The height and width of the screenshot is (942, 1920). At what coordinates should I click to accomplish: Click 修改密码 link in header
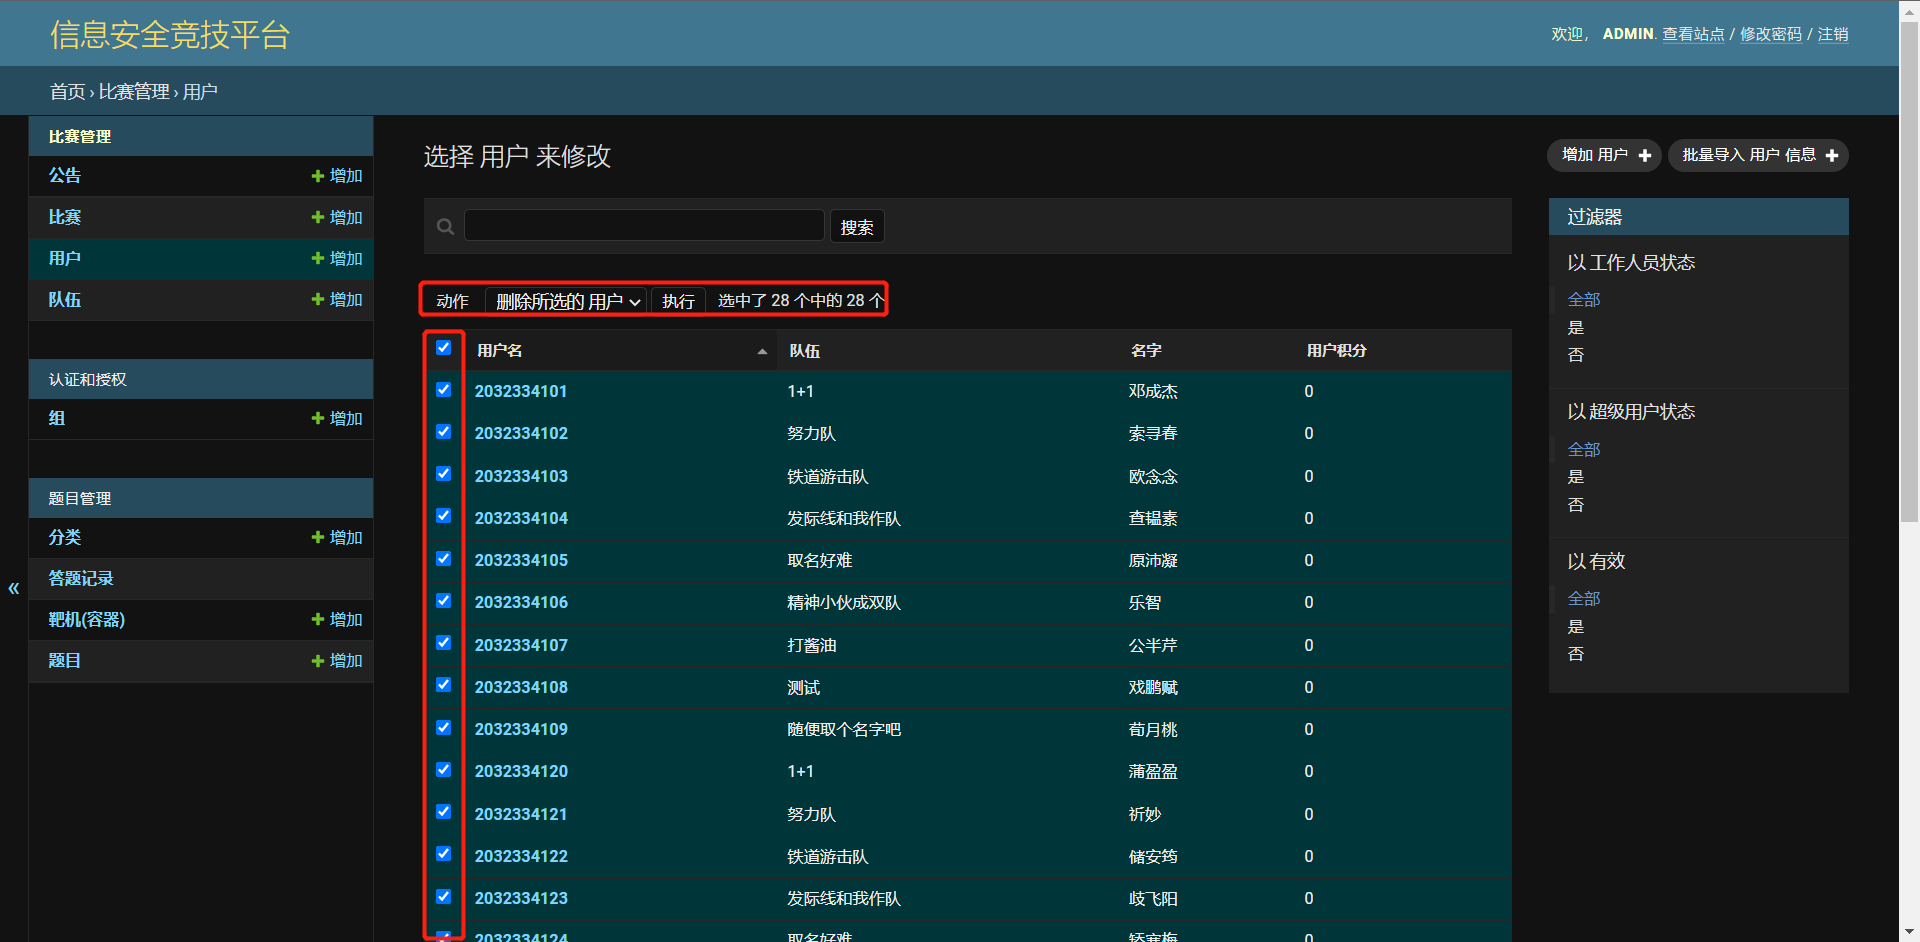click(x=1771, y=34)
